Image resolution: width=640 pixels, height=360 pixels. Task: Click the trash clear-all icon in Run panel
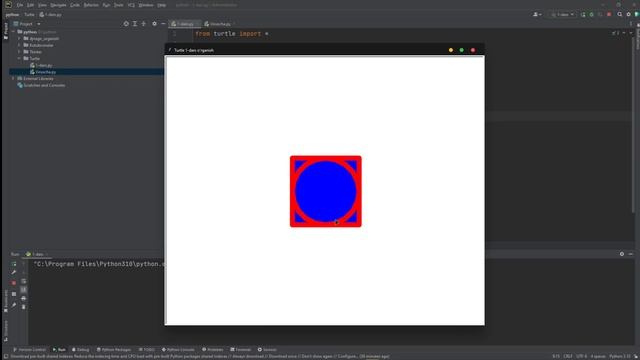(24, 307)
